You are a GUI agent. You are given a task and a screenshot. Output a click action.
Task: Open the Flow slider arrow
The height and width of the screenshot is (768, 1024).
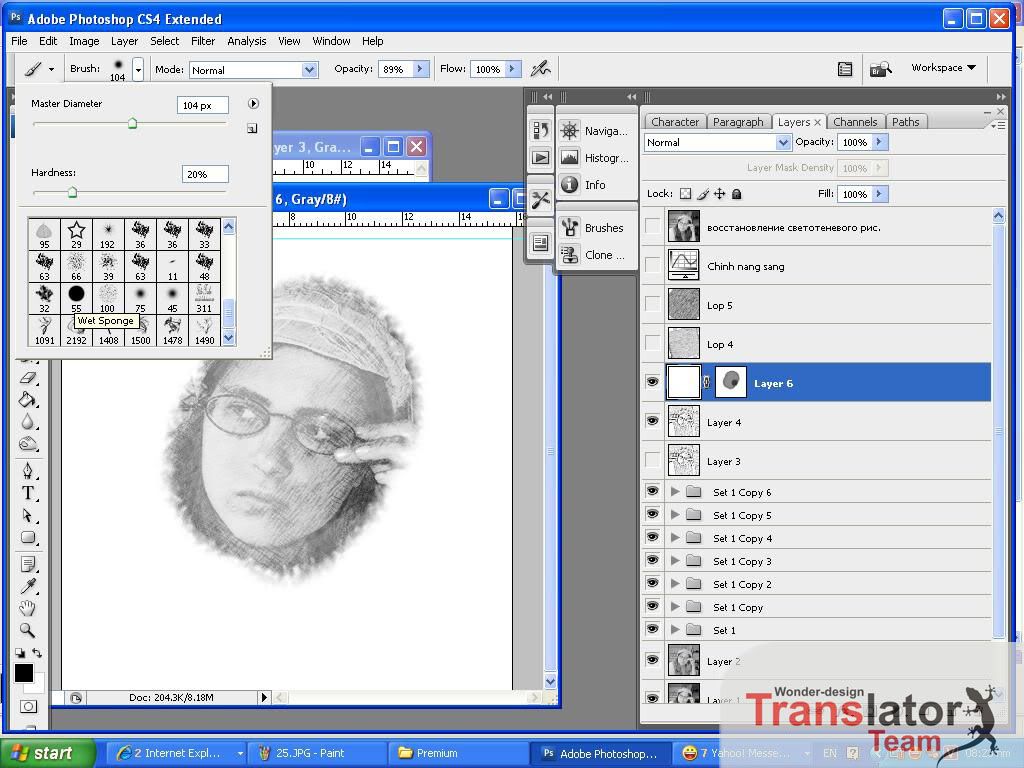pyautogui.click(x=513, y=69)
